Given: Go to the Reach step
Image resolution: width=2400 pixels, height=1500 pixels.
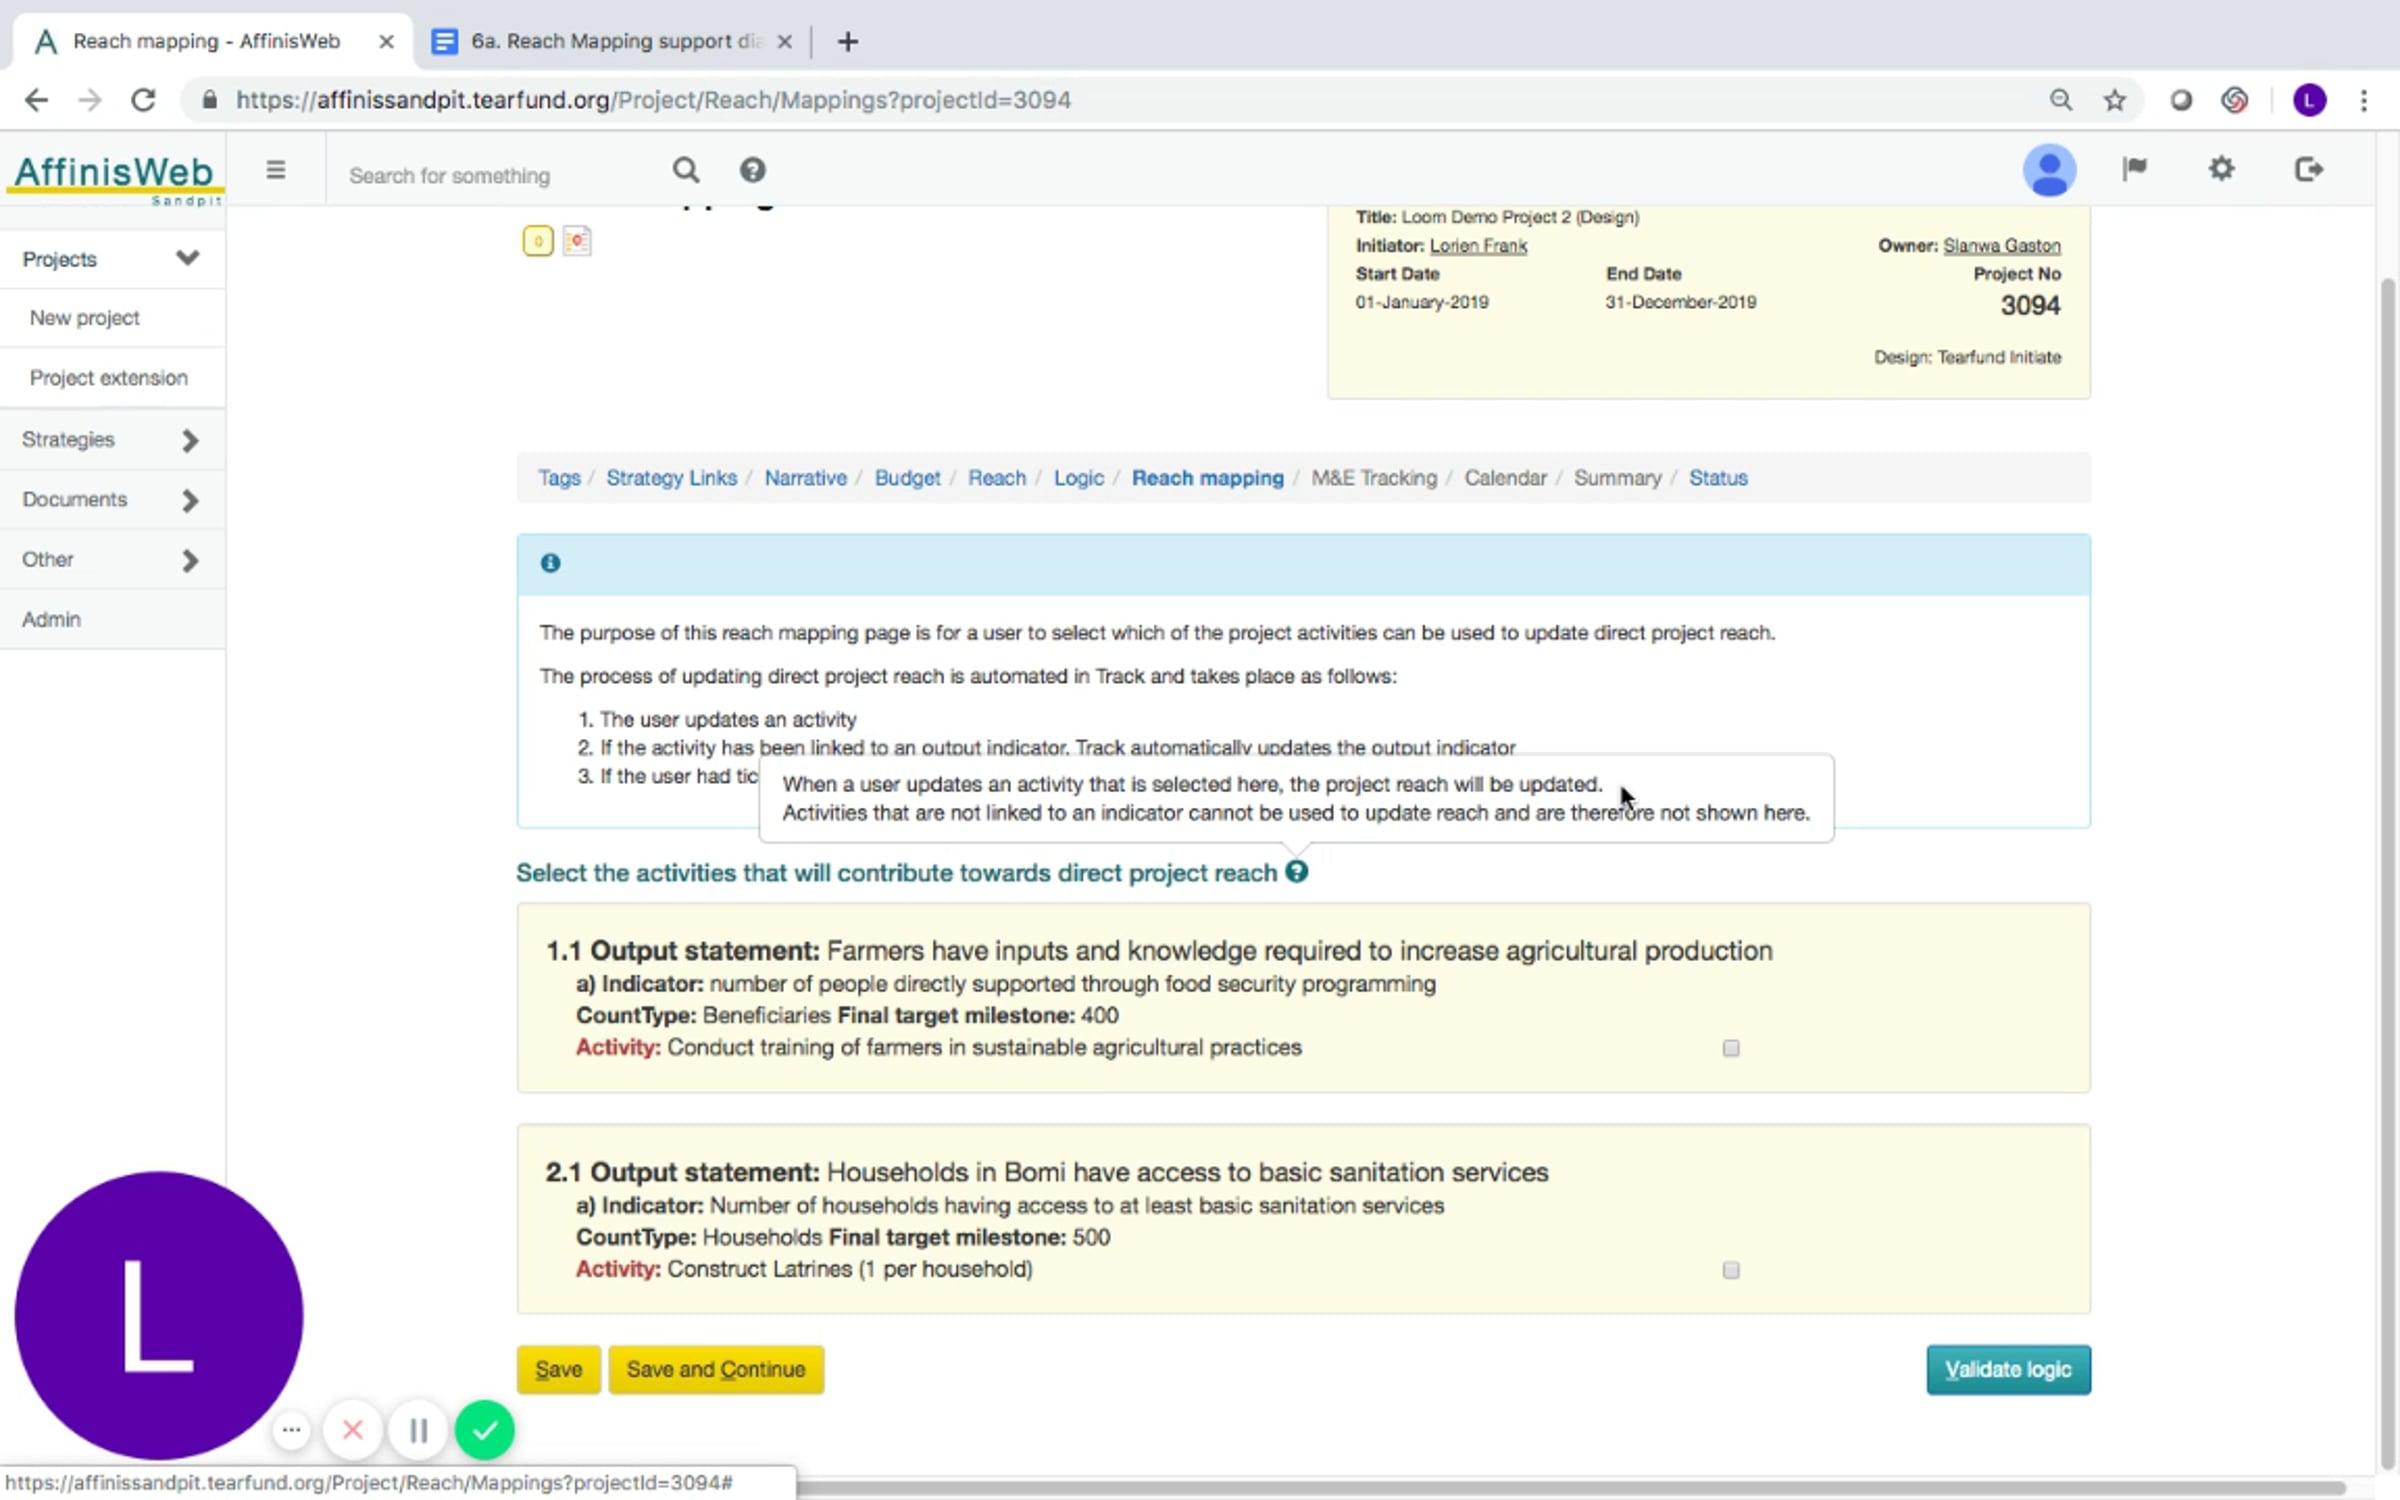Looking at the screenshot, I should click(996, 478).
